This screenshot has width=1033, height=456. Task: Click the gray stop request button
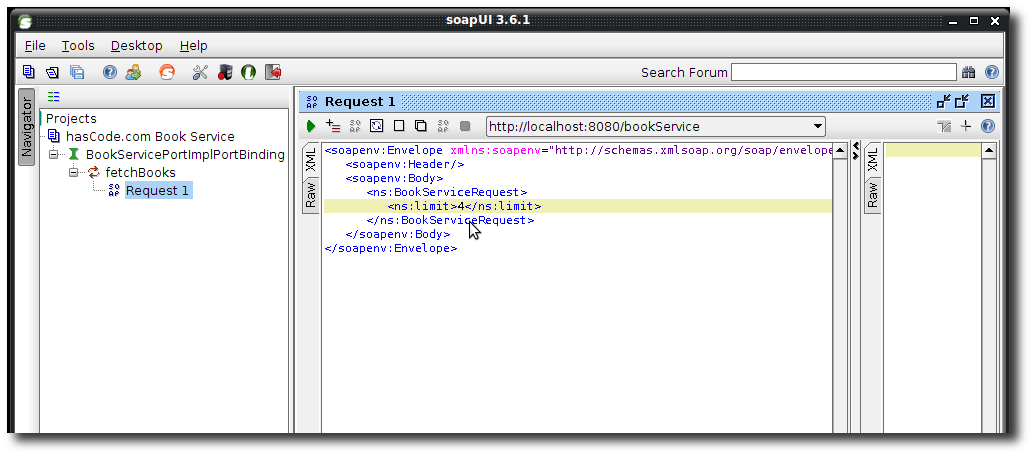coord(465,126)
